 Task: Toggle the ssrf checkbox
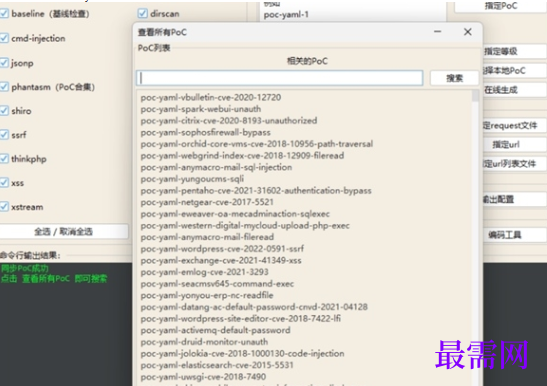(x=5, y=135)
